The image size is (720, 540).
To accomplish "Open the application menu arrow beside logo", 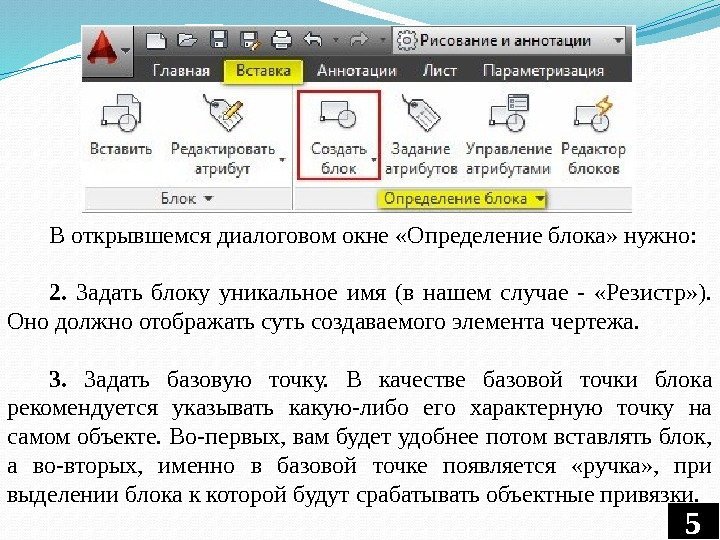I will tap(126, 50).
